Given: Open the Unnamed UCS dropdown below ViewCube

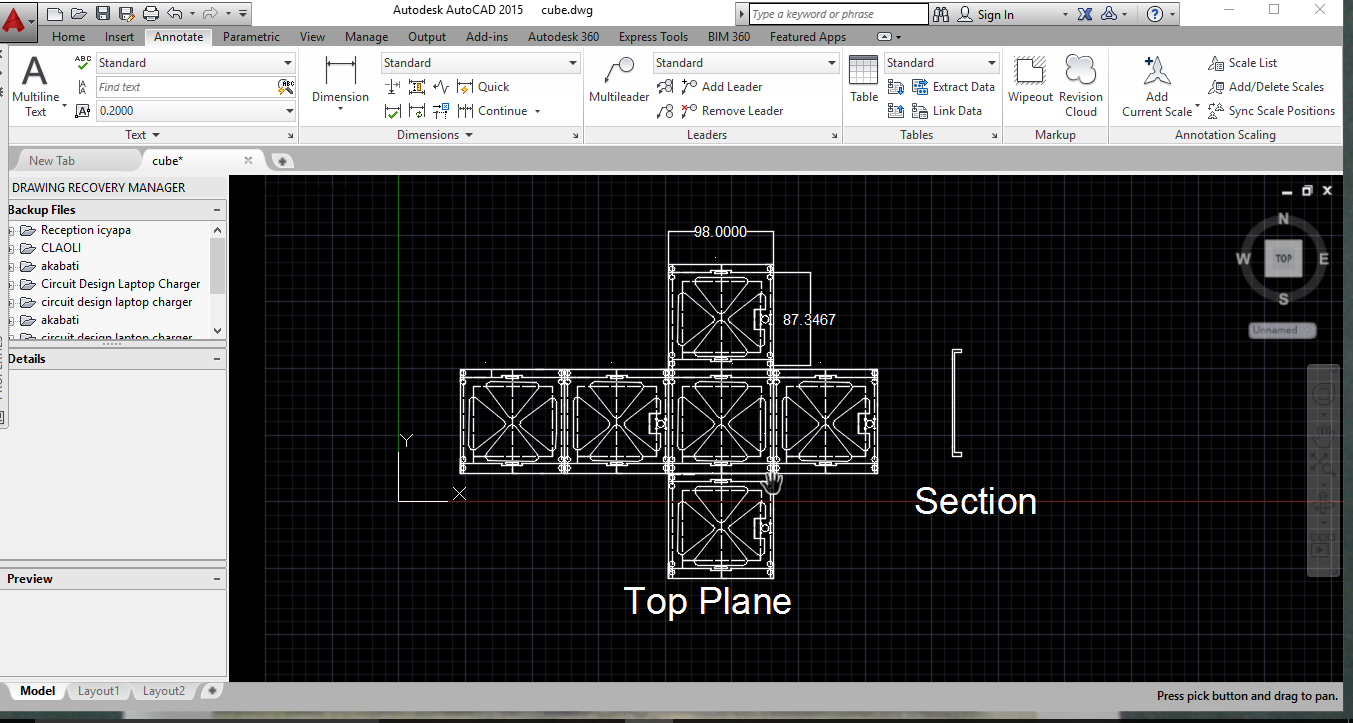Looking at the screenshot, I should pyautogui.click(x=1283, y=330).
